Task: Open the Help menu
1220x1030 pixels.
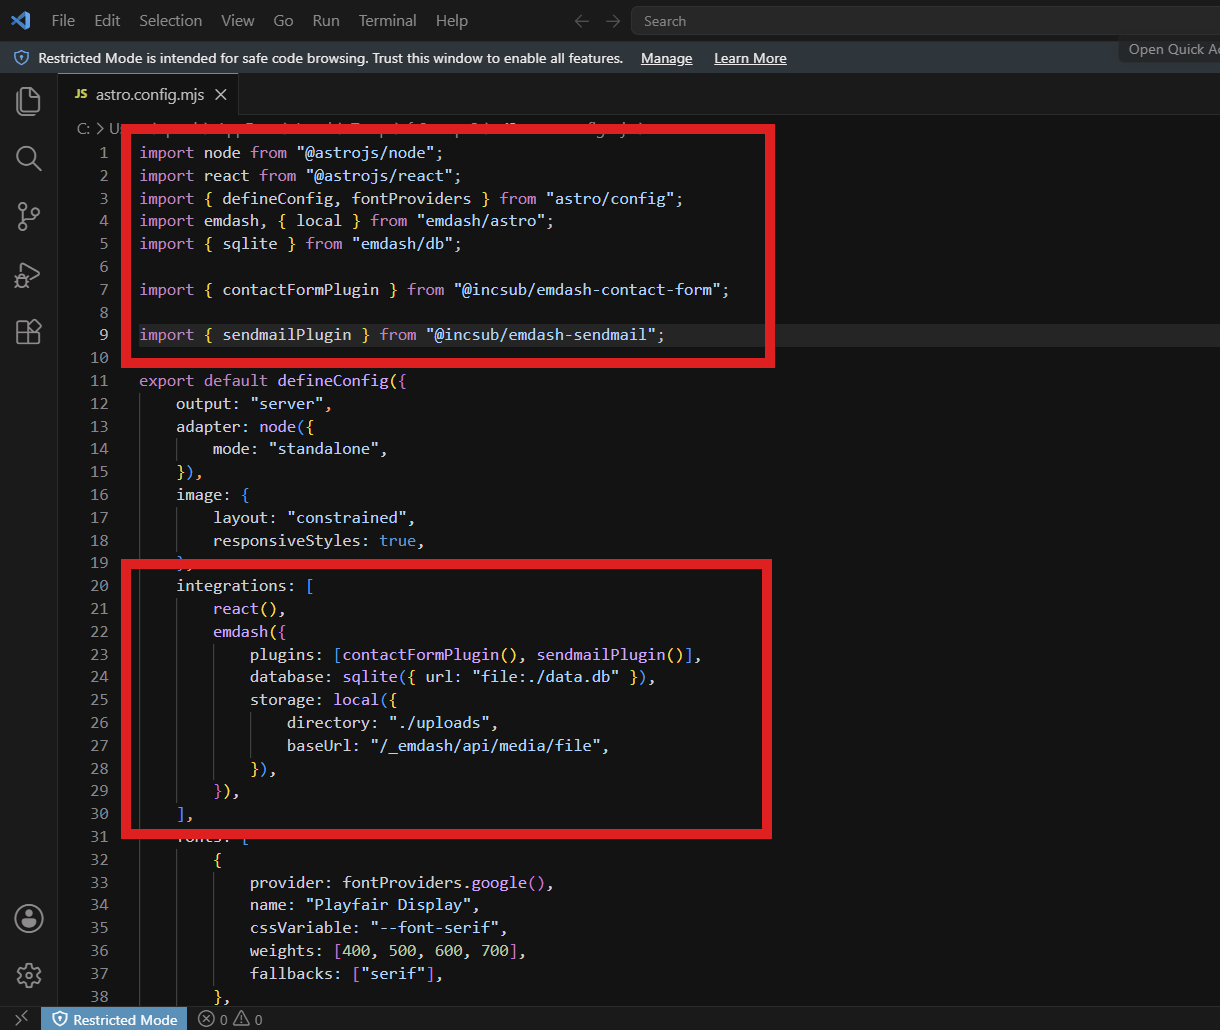Action: [x=452, y=20]
